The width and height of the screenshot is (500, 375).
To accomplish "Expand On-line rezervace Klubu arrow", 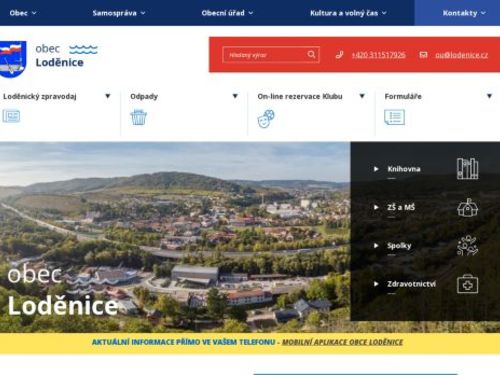I will 362,96.
